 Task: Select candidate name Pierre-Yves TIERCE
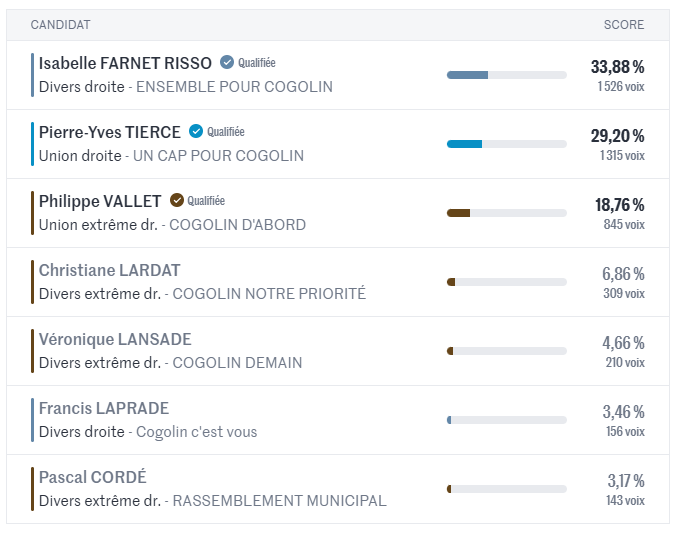pos(110,132)
